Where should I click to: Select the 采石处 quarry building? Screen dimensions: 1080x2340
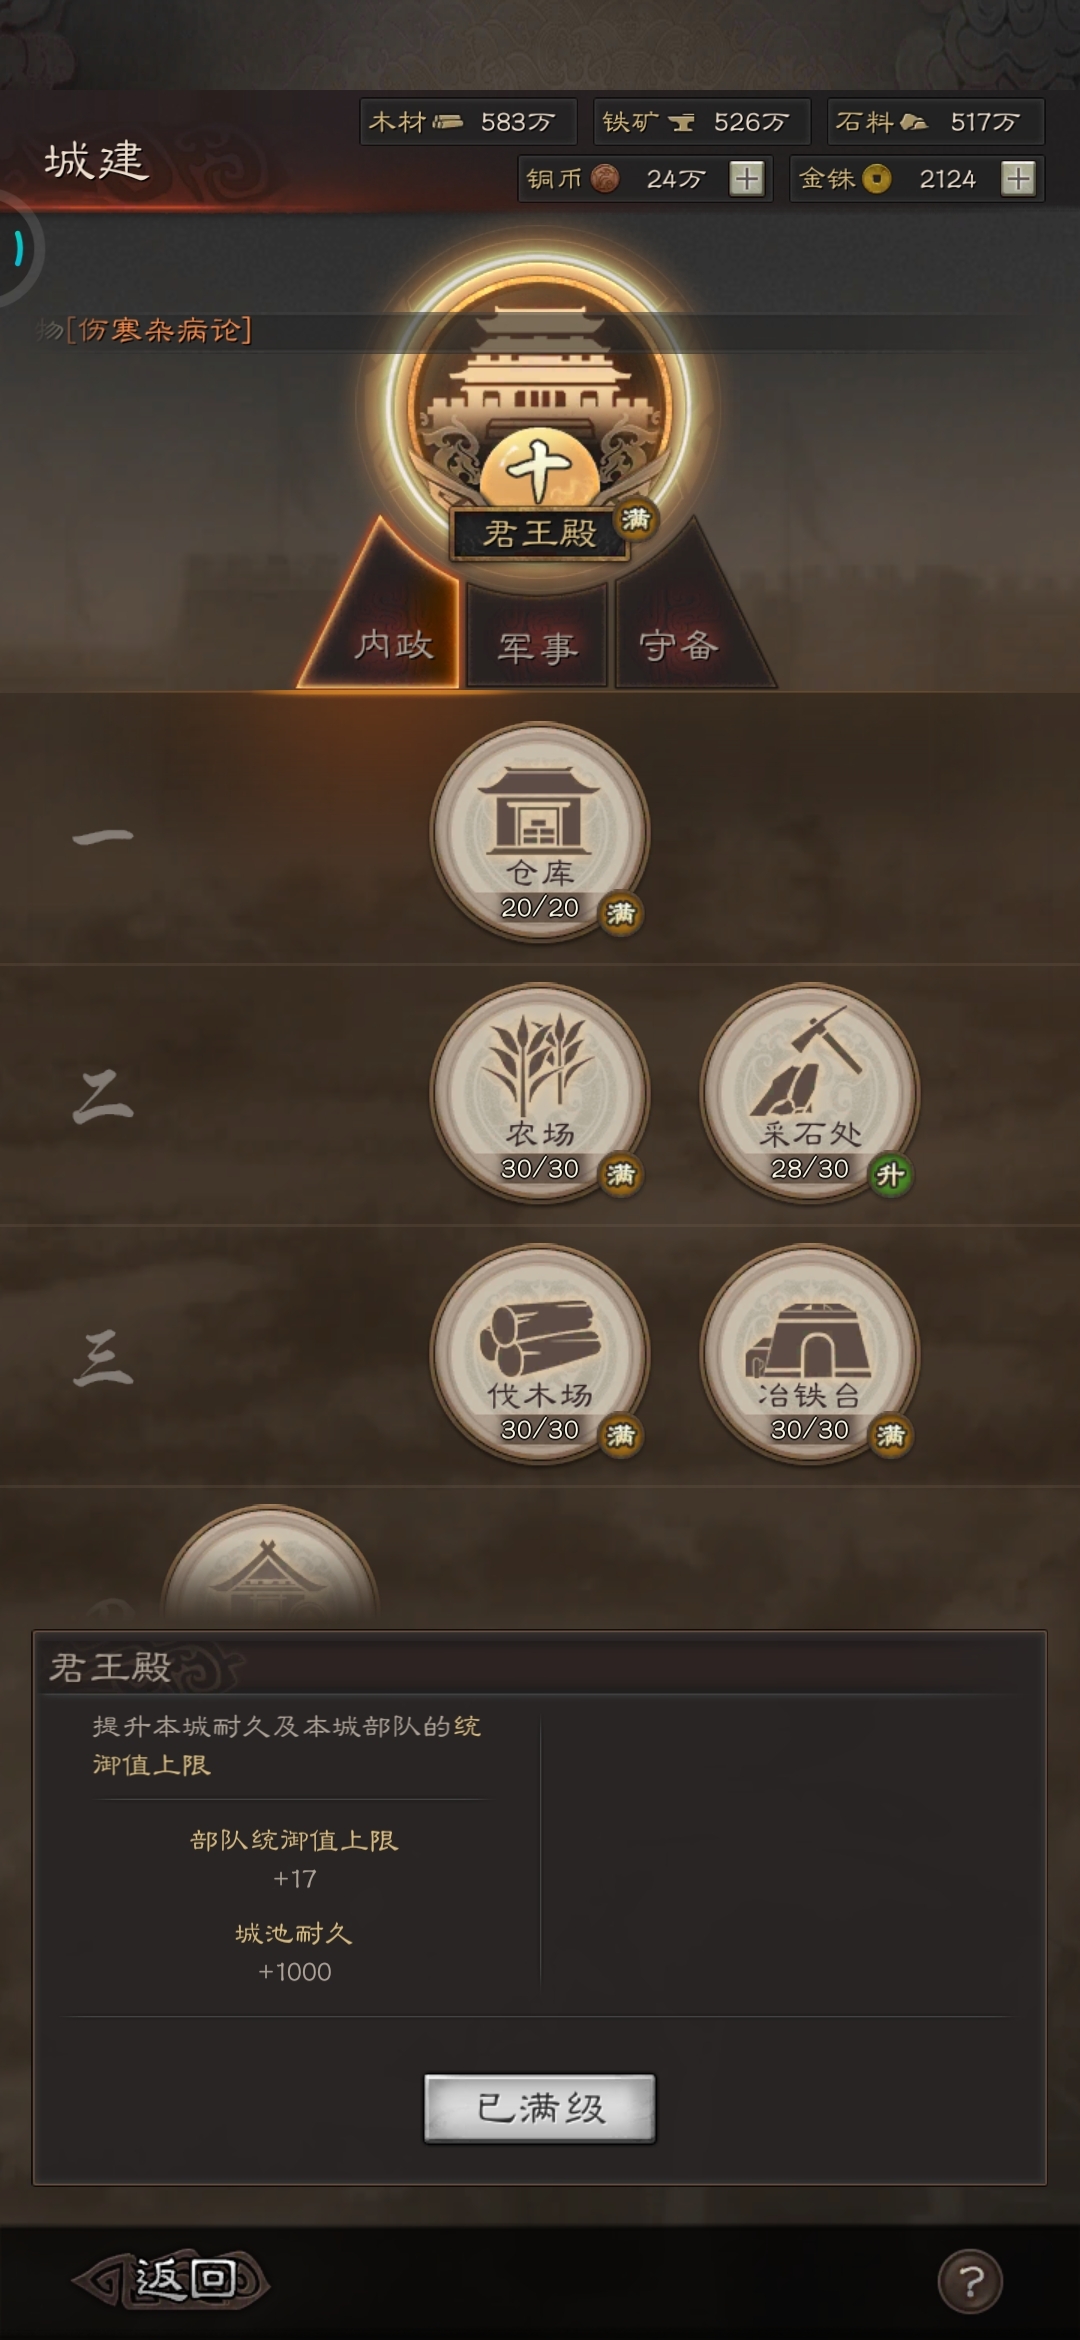(810, 1093)
